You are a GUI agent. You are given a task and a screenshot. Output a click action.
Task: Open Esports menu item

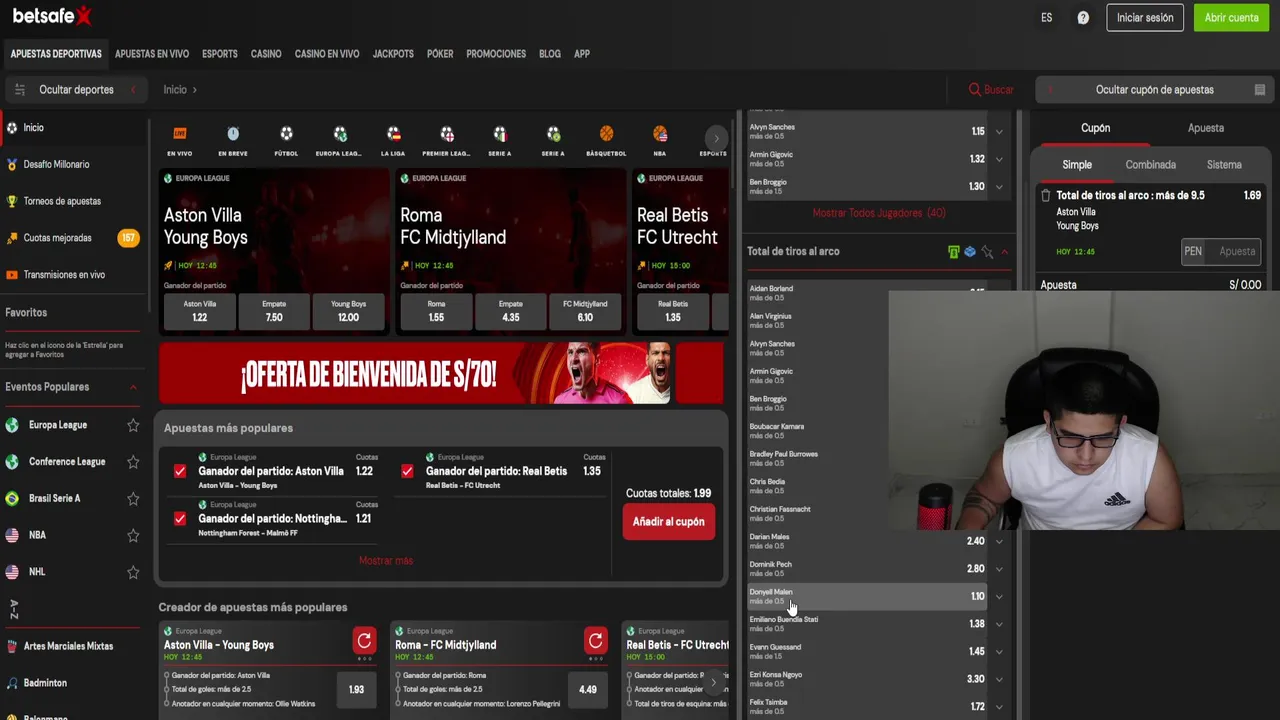coord(220,54)
